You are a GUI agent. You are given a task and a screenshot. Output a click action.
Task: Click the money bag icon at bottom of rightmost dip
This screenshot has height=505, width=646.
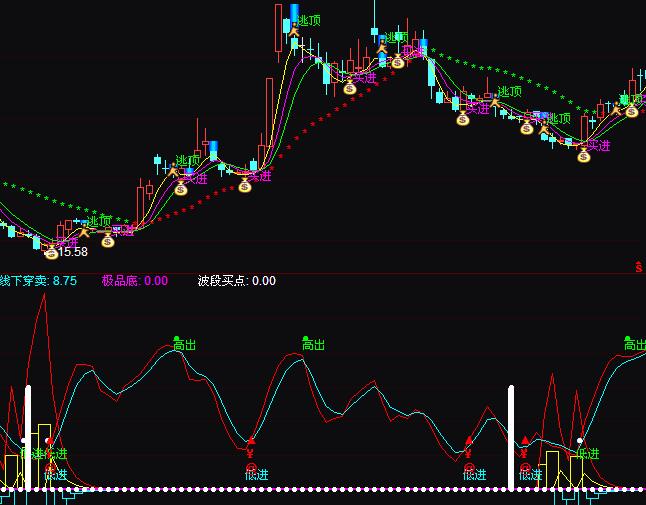pyautogui.click(x=584, y=156)
